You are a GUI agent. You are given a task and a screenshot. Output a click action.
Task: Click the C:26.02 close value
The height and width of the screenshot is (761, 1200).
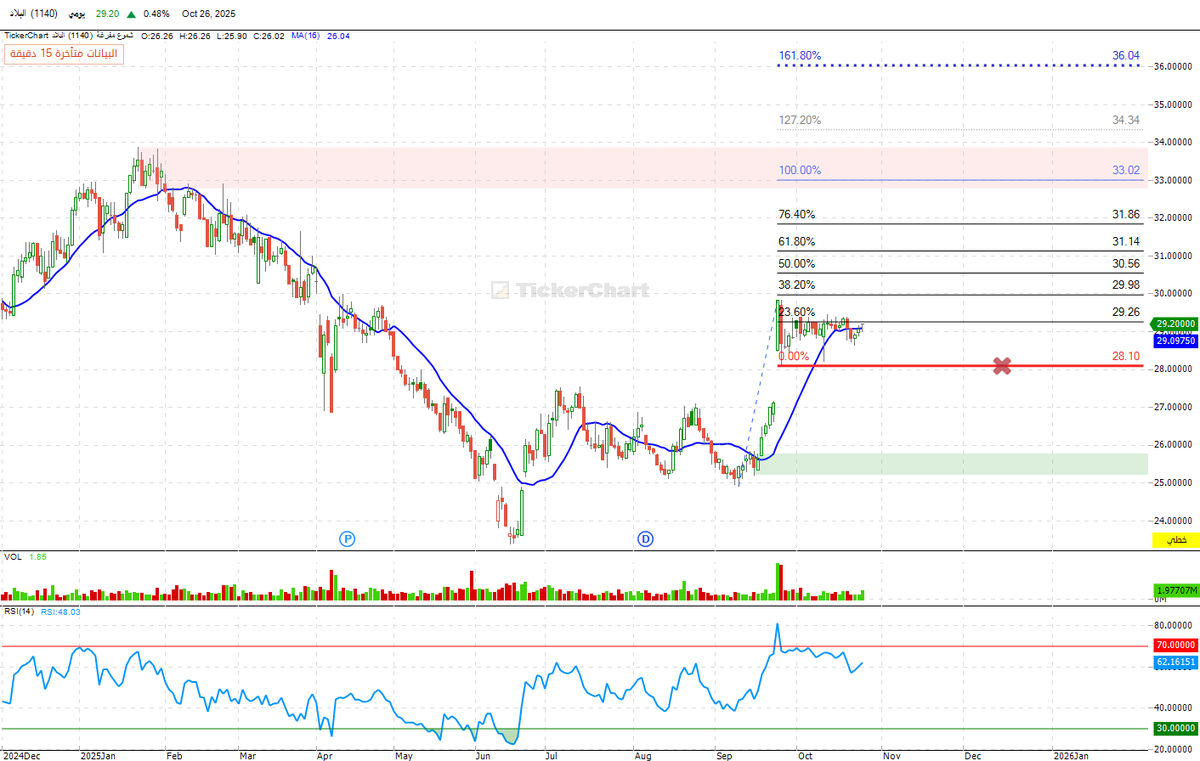pyautogui.click(x=269, y=35)
